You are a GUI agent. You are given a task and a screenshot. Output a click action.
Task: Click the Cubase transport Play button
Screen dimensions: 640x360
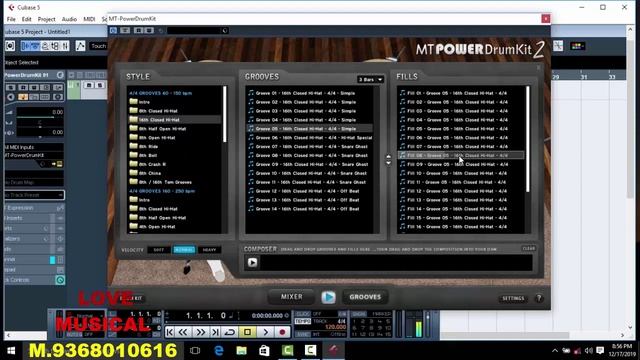(x=265, y=332)
